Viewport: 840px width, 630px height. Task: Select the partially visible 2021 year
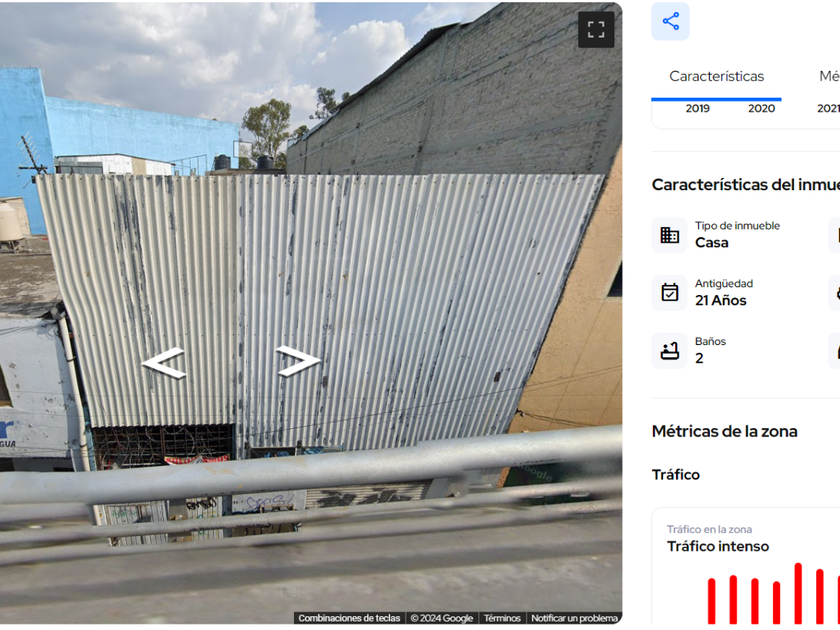(828, 109)
